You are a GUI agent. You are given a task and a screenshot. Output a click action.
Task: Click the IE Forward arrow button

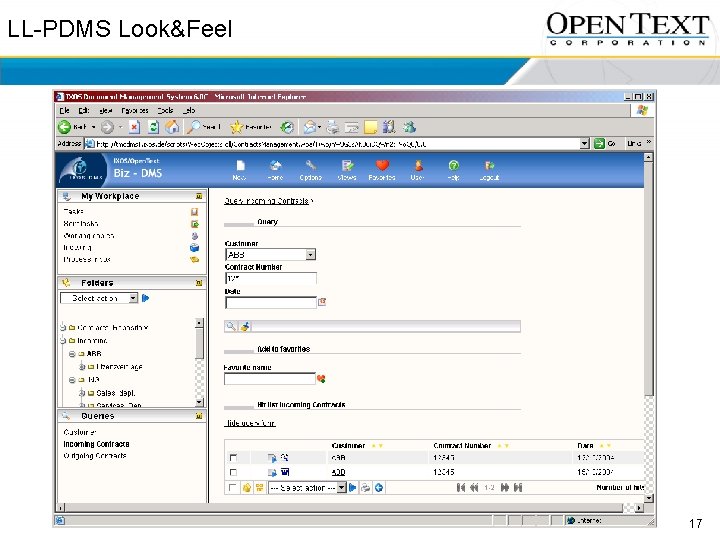[x=107, y=127]
